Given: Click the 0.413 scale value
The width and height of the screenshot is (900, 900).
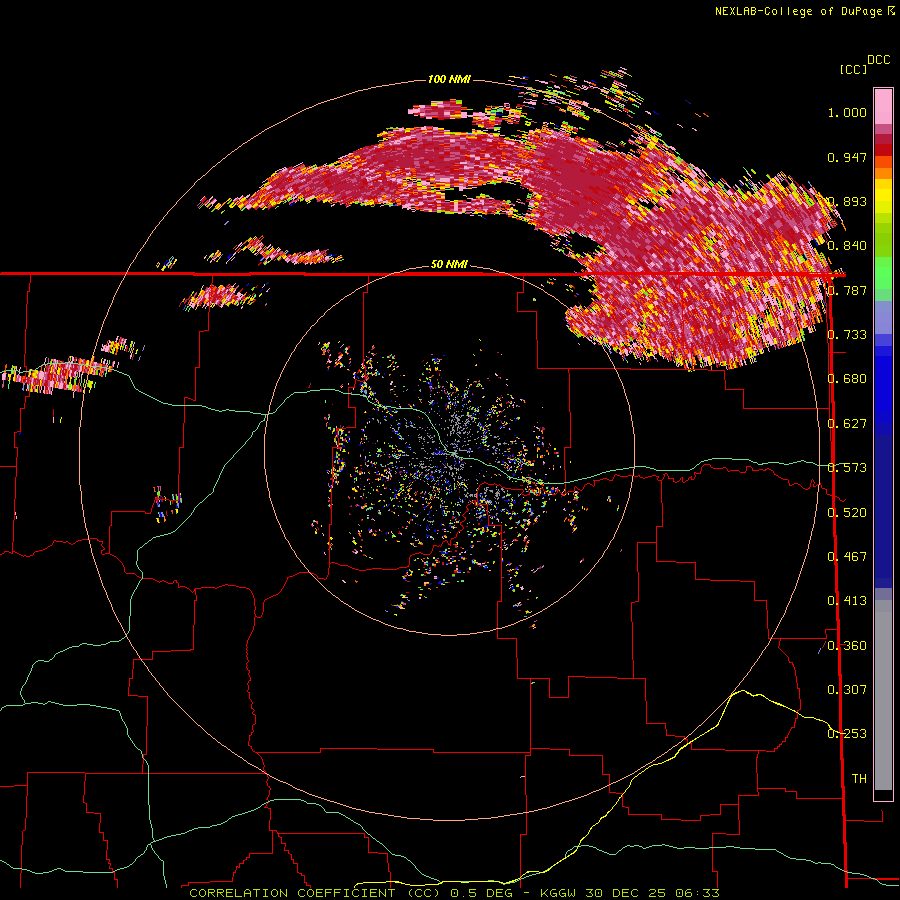Looking at the screenshot, I should click(847, 601).
